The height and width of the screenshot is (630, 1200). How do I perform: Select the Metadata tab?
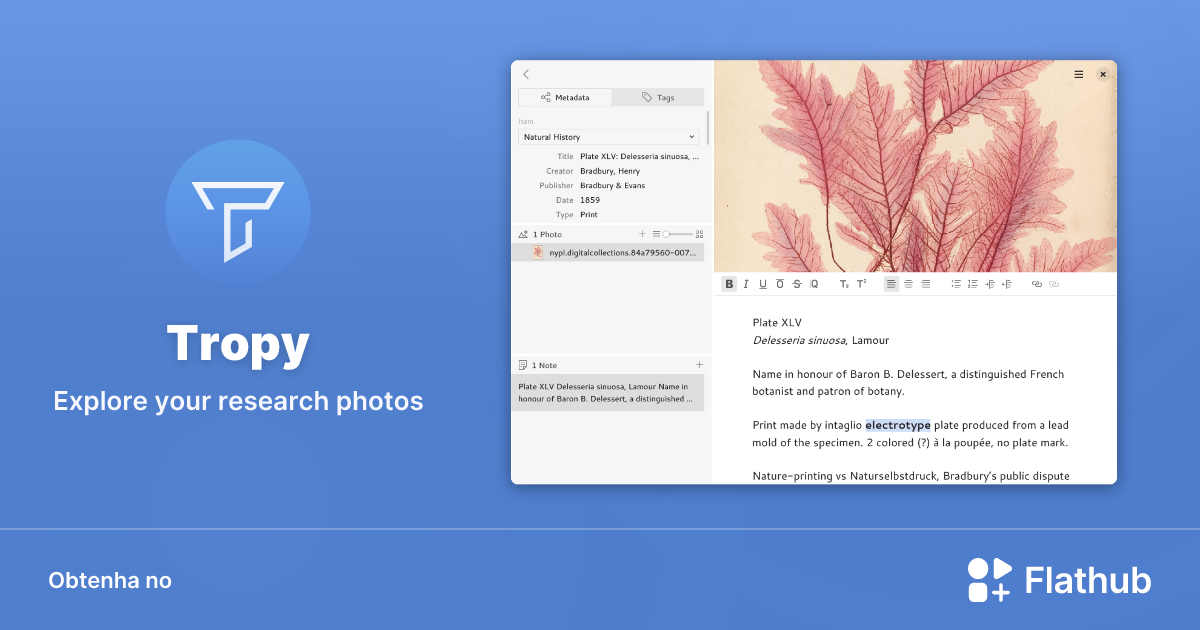565,97
